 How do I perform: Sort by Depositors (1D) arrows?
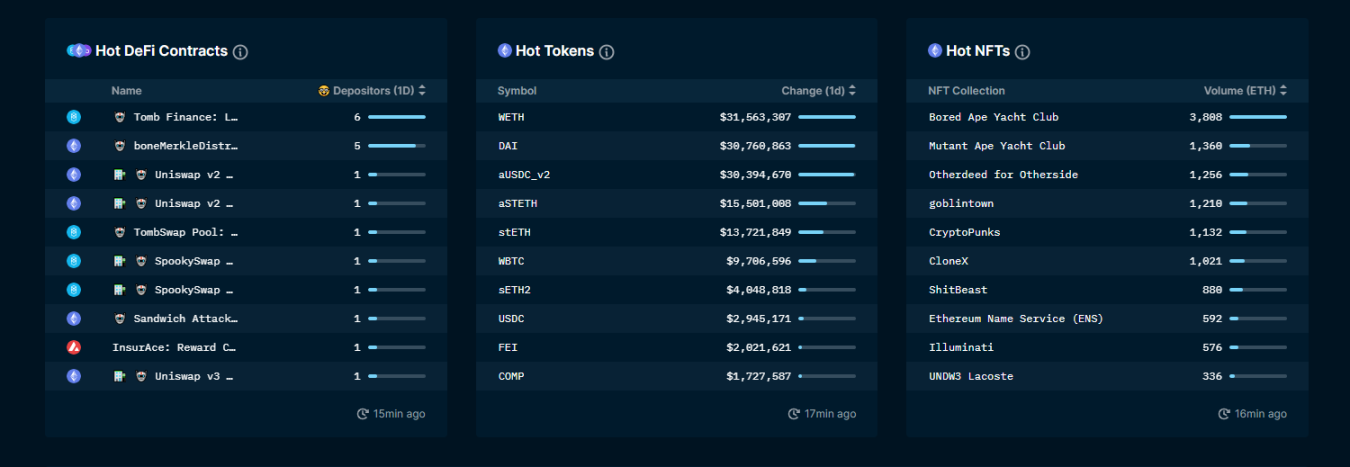pos(422,91)
